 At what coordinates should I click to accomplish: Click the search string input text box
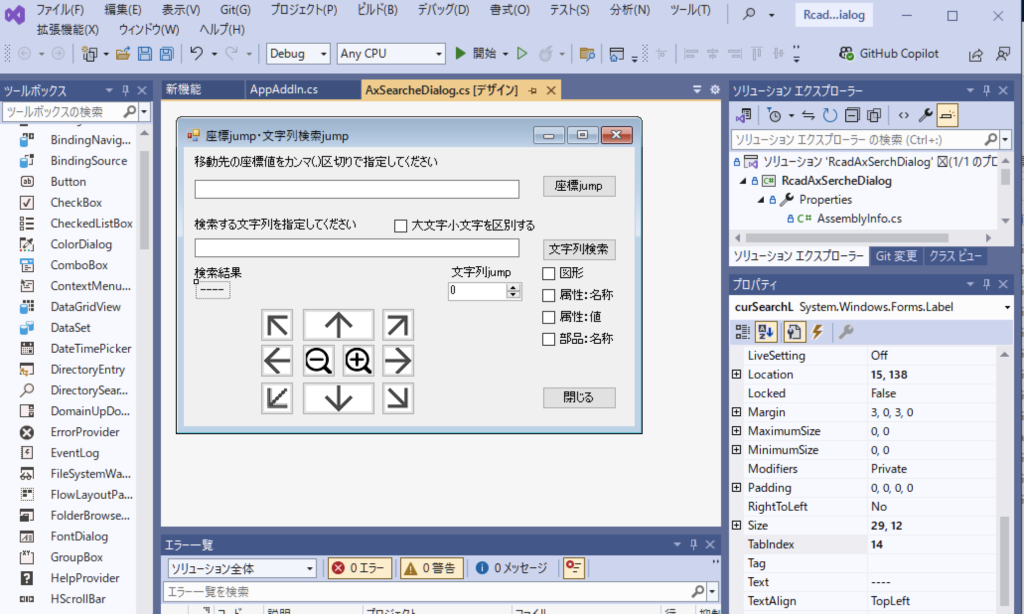click(357, 248)
